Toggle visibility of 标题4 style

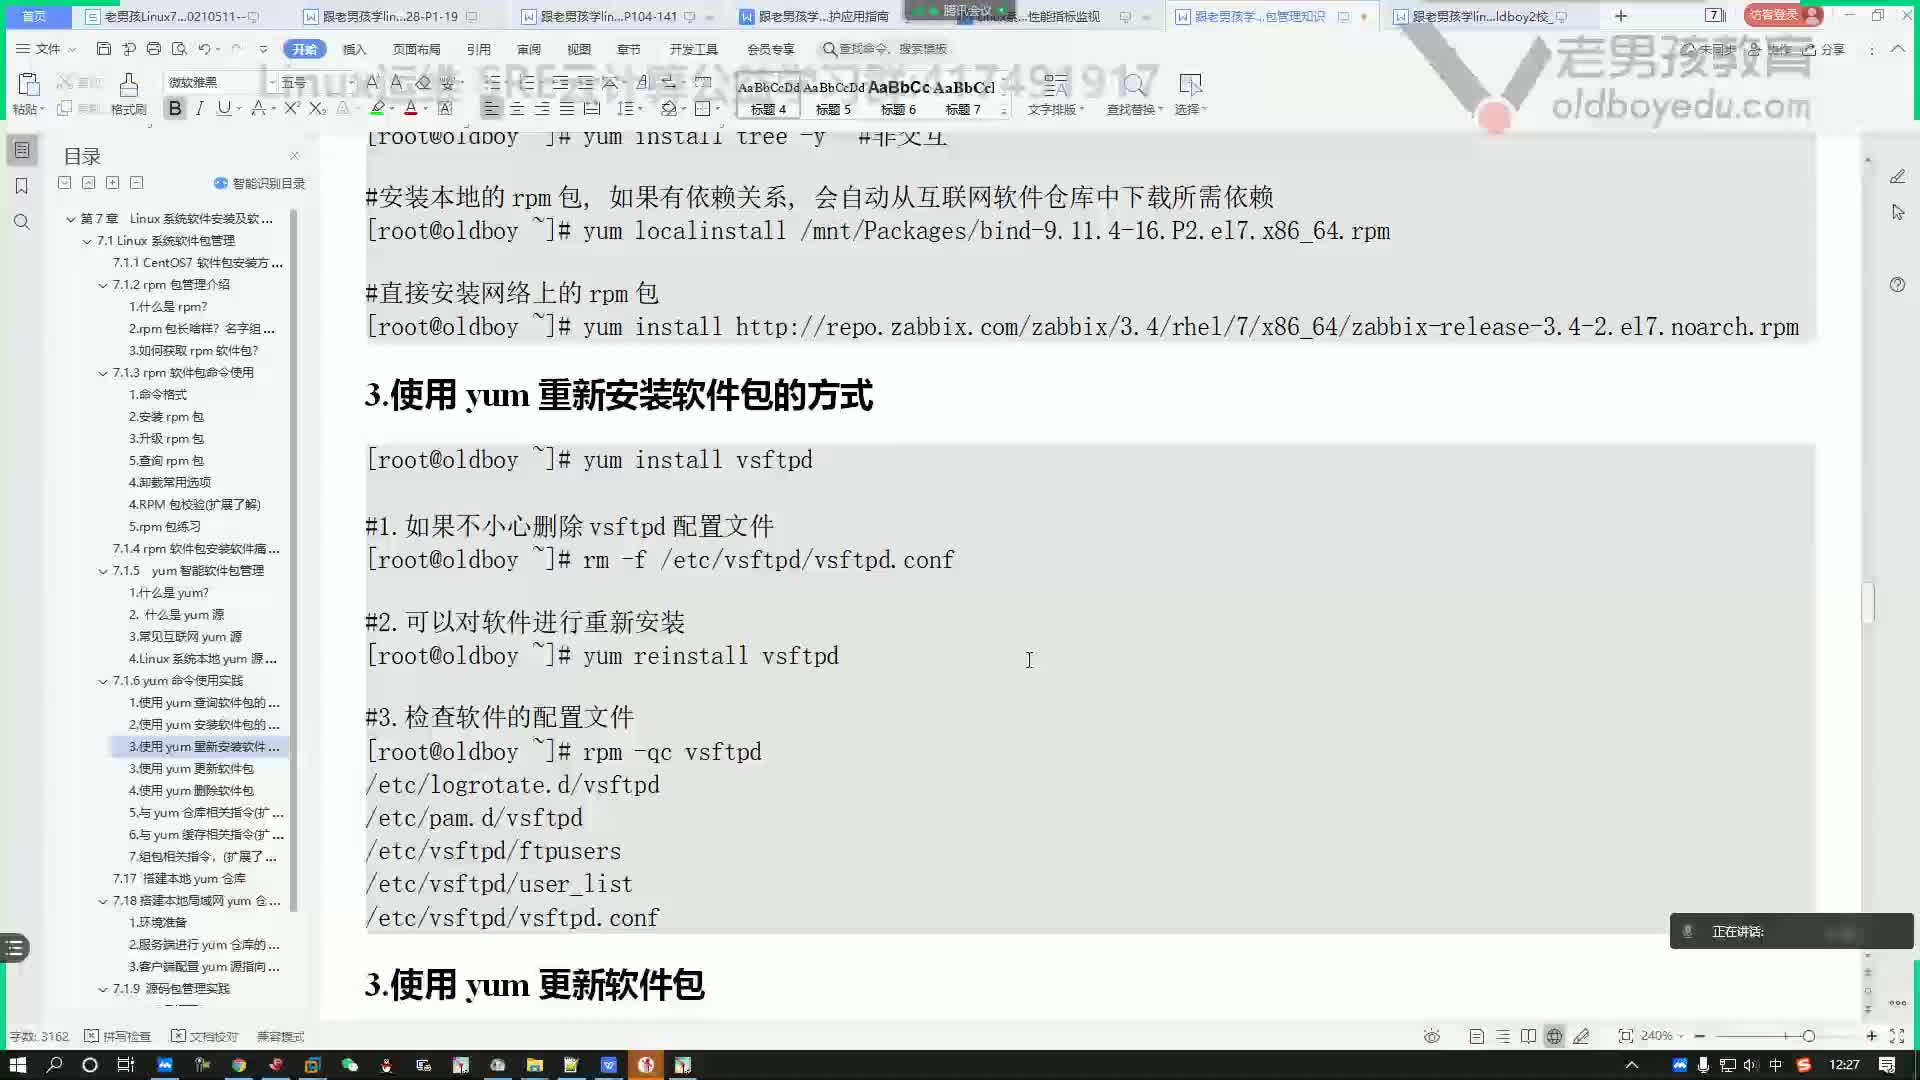coord(766,98)
